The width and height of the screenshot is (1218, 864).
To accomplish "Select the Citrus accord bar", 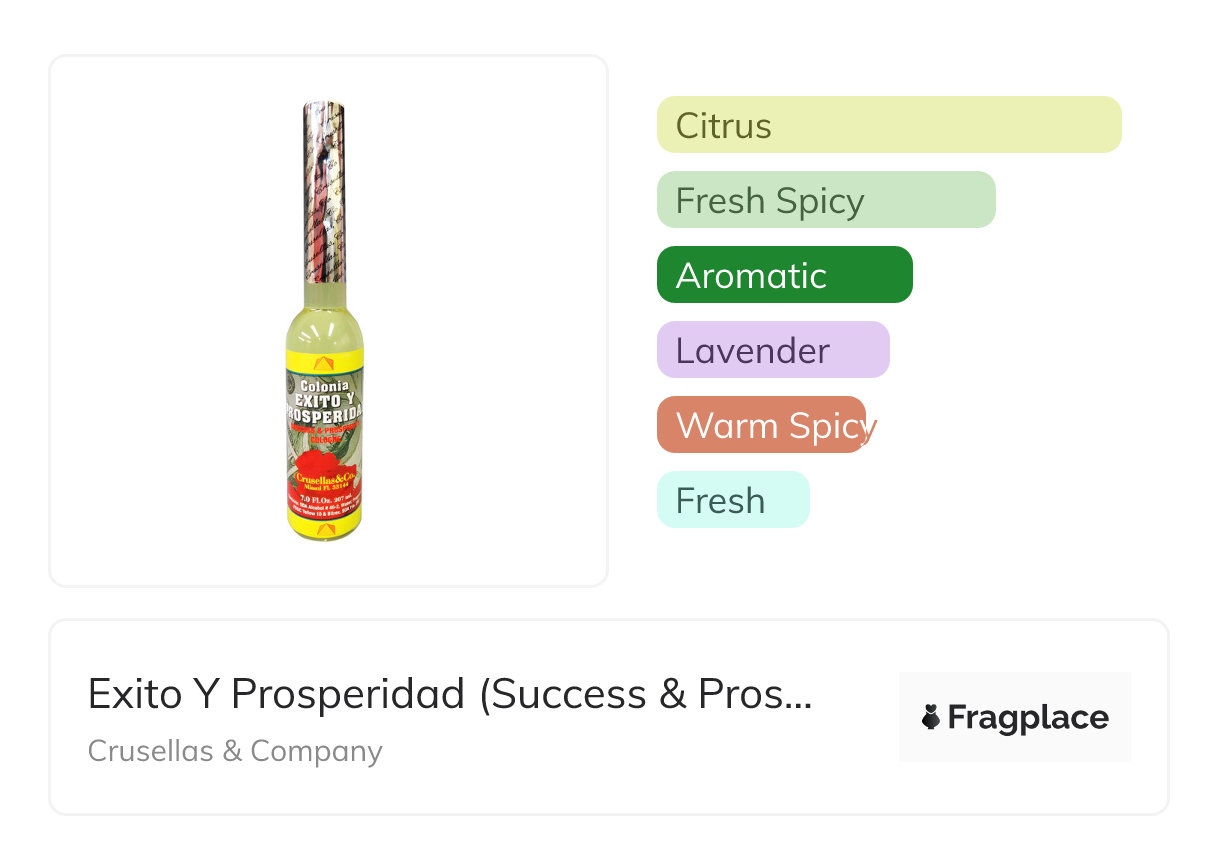I will (x=889, y=125).
